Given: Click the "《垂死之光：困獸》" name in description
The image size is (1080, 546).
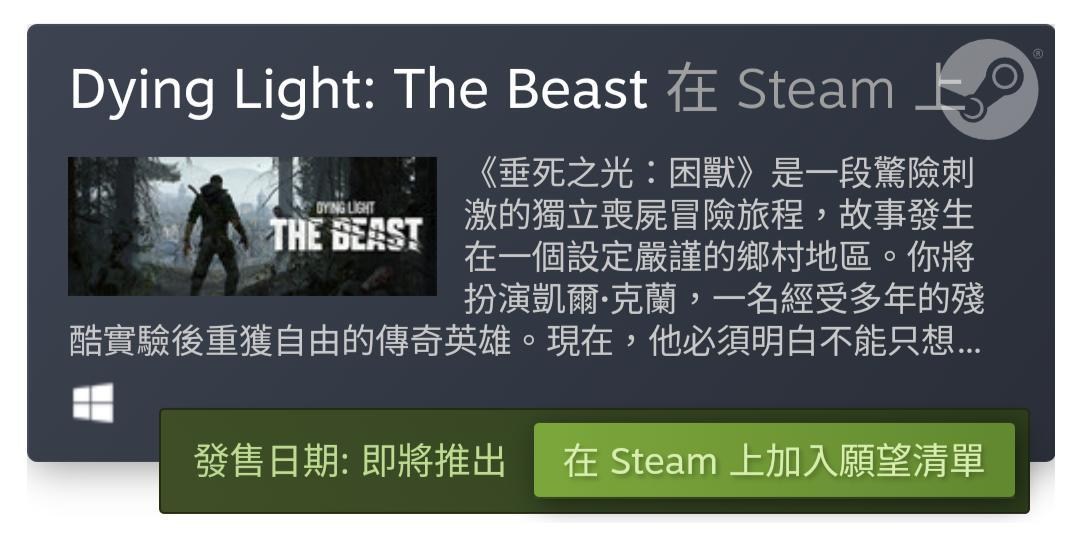Looking at the screenshot, I should pos(616,173).
